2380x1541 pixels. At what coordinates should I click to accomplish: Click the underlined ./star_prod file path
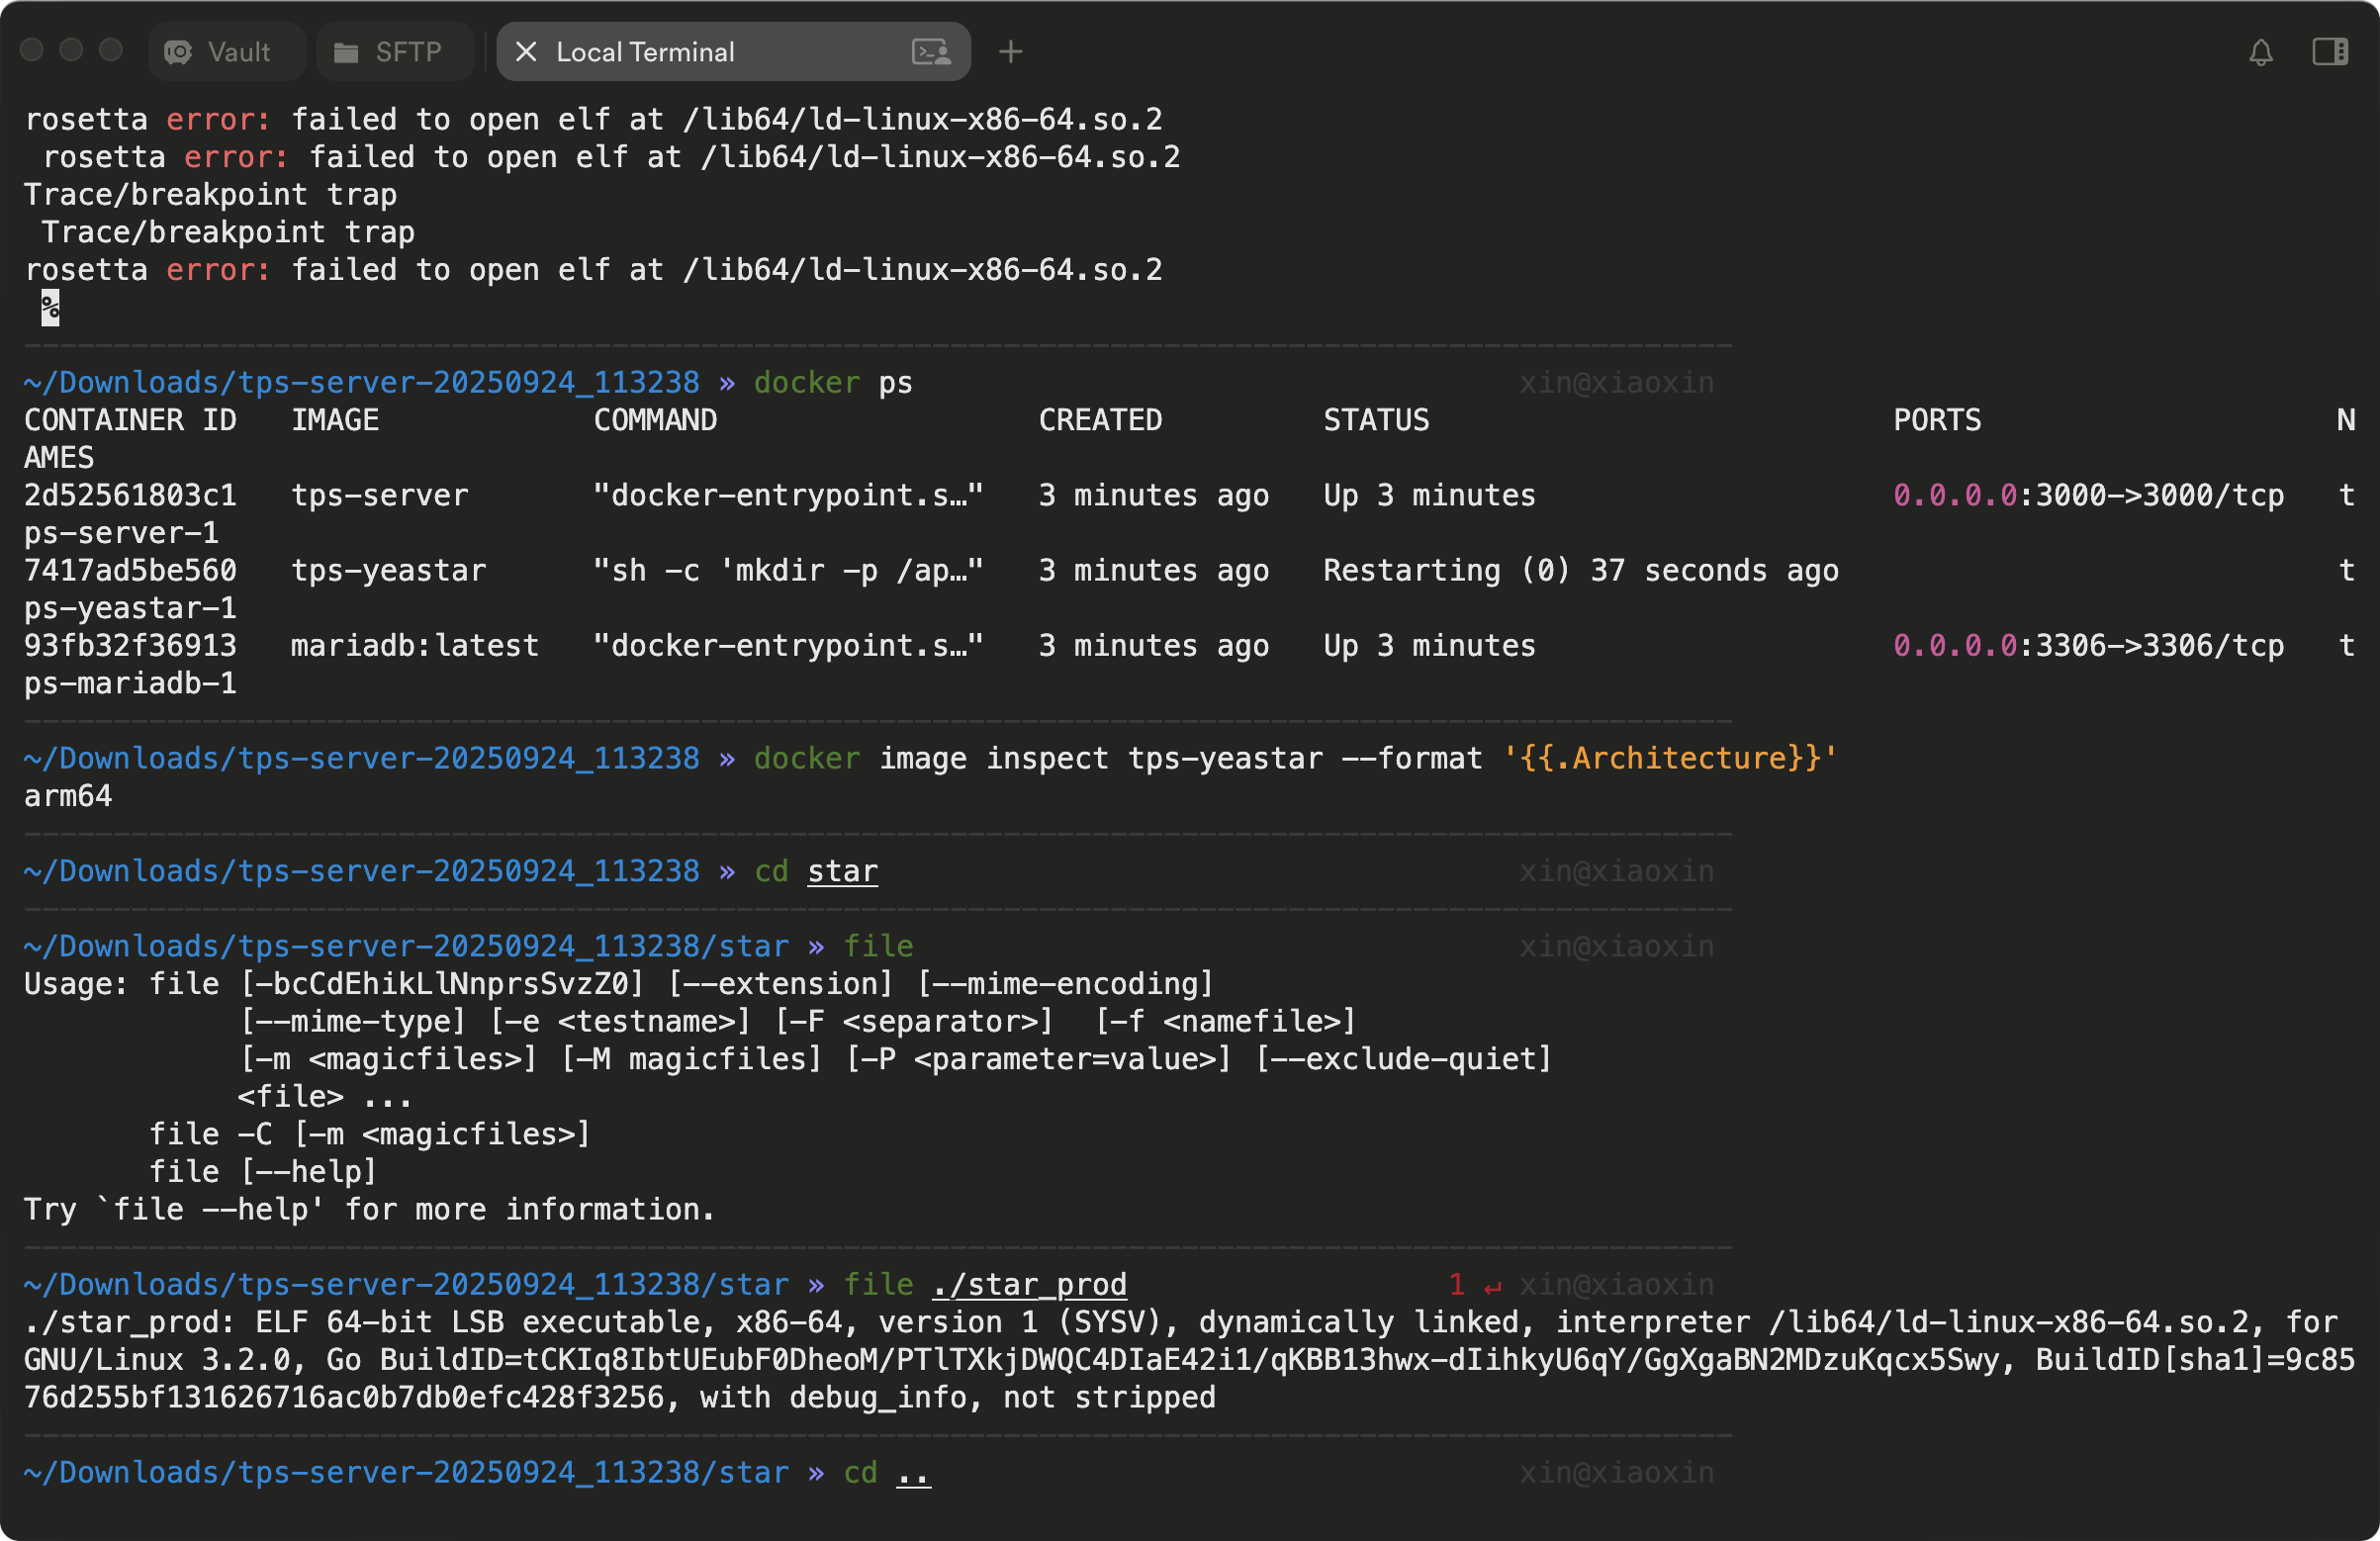tap(1029, 1284)
